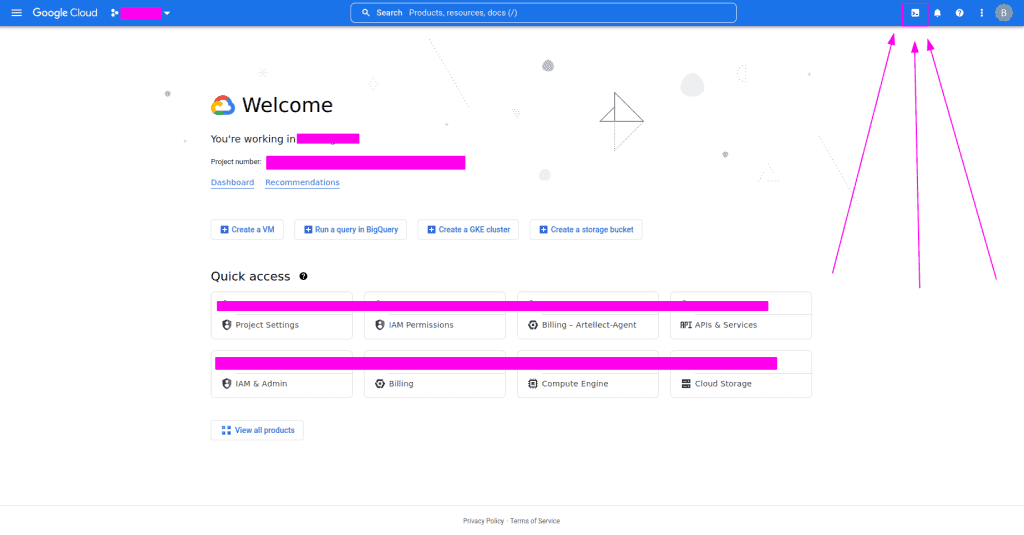1024x535 pixels.
Task: Click the Create a VM button
Action: [247, 229]
